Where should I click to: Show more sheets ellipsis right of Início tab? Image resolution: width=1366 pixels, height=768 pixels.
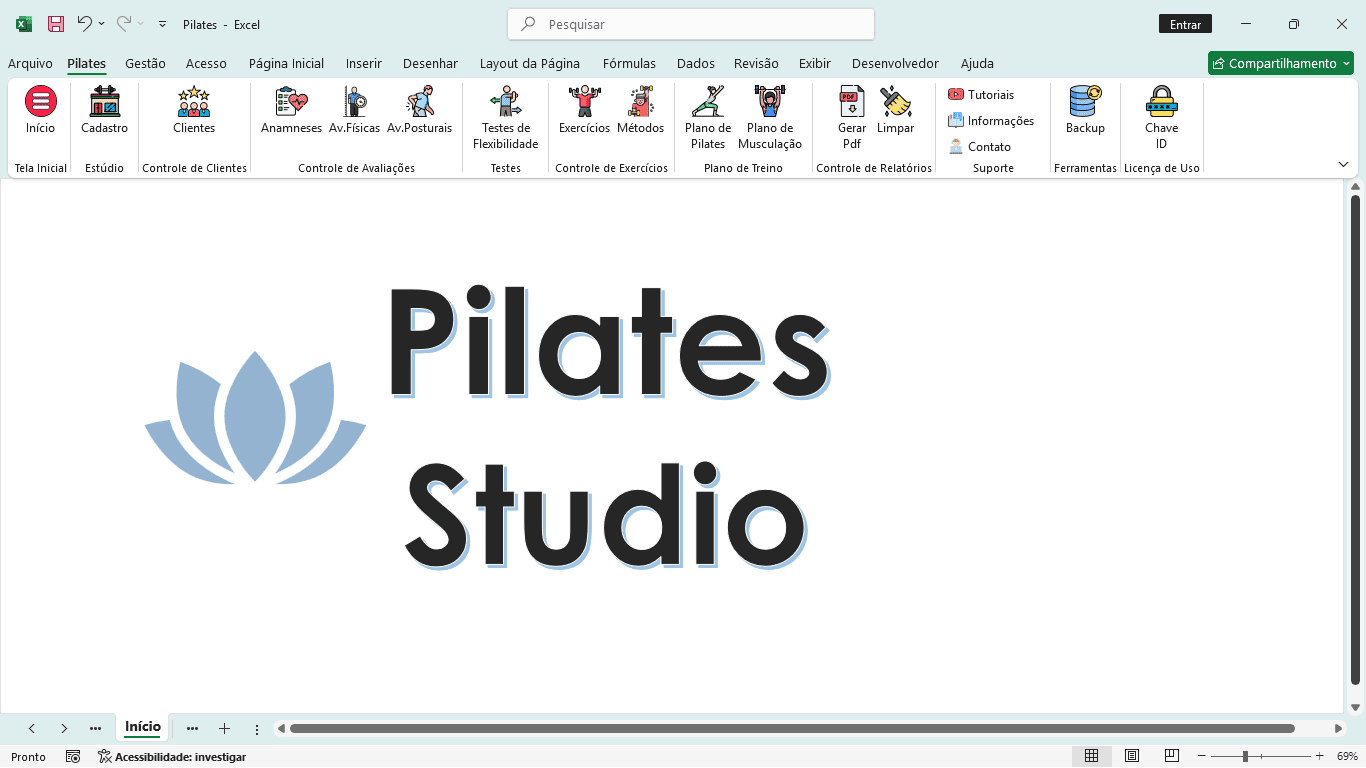[192, 729]
